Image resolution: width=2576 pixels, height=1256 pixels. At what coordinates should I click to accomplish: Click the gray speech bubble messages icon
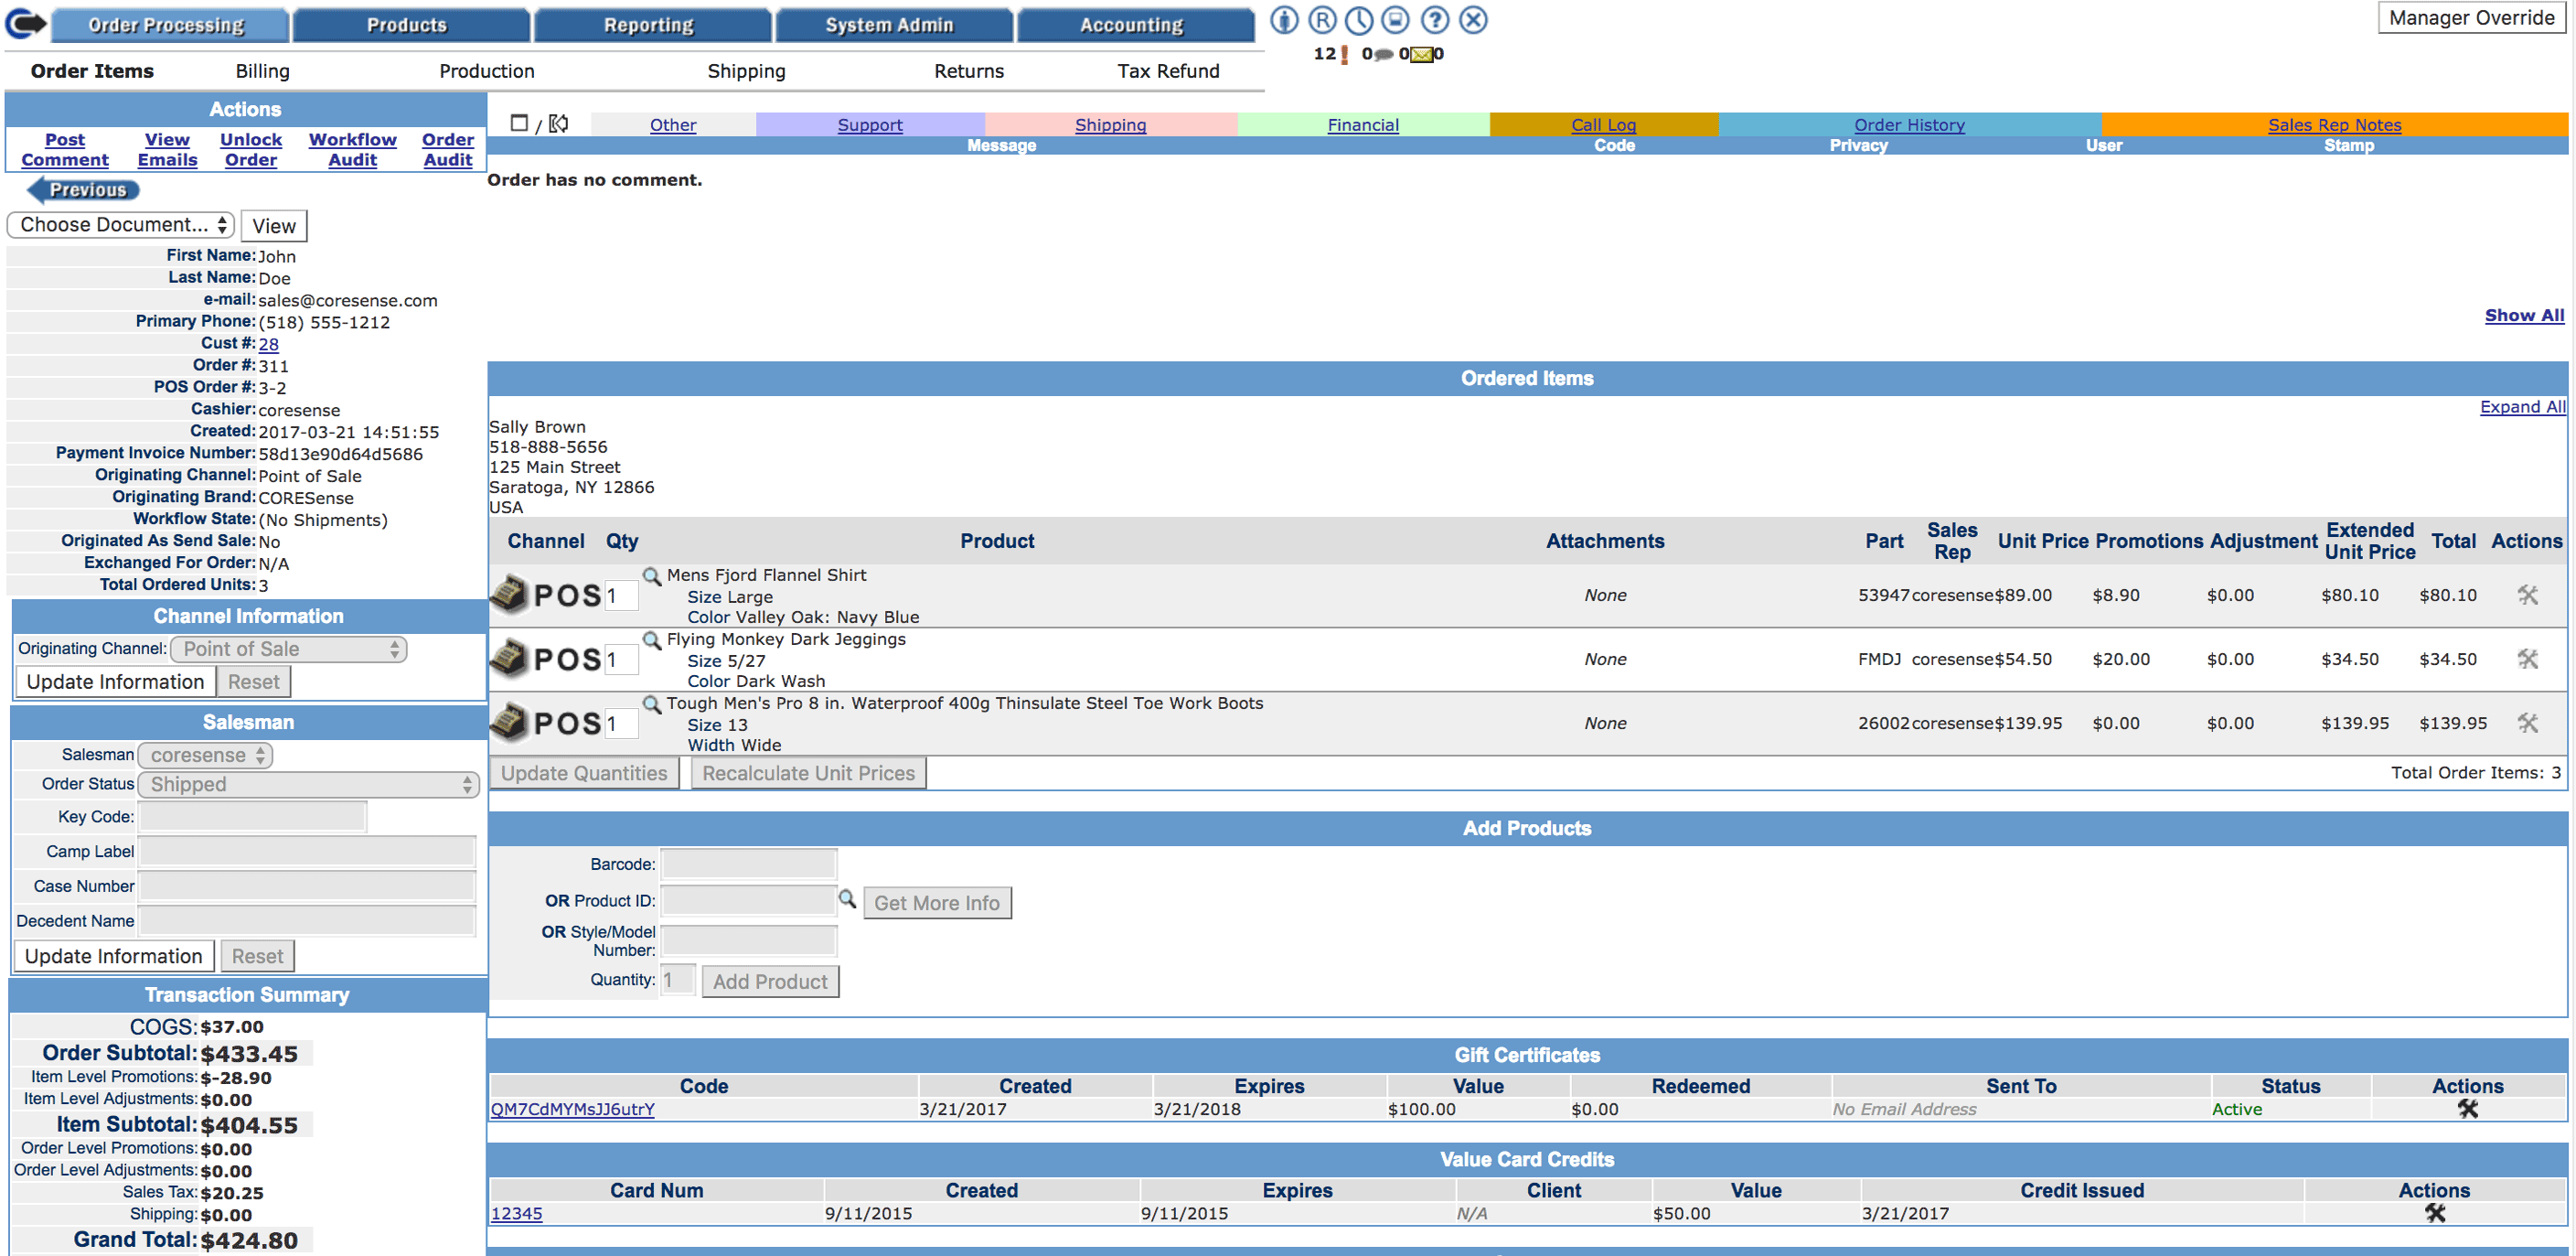pos(1384,54)
